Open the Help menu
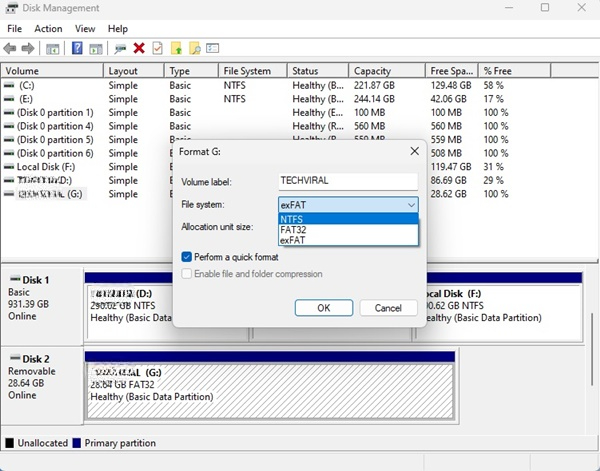Viewport: 600px width, 471px height. coord(117,29)
